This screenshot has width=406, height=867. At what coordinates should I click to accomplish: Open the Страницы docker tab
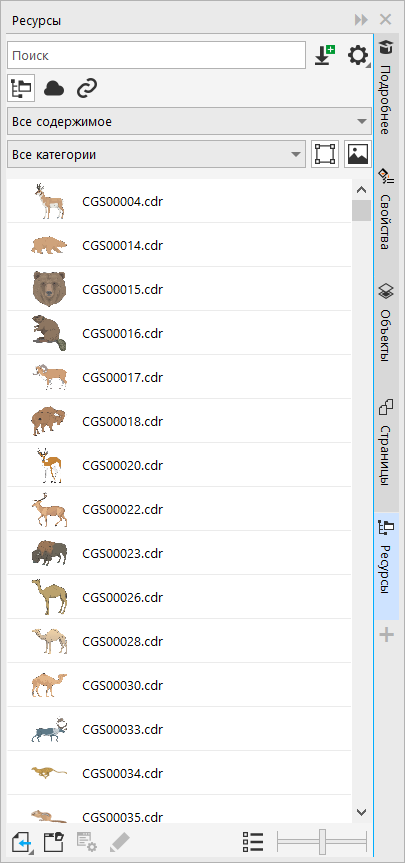386,443
